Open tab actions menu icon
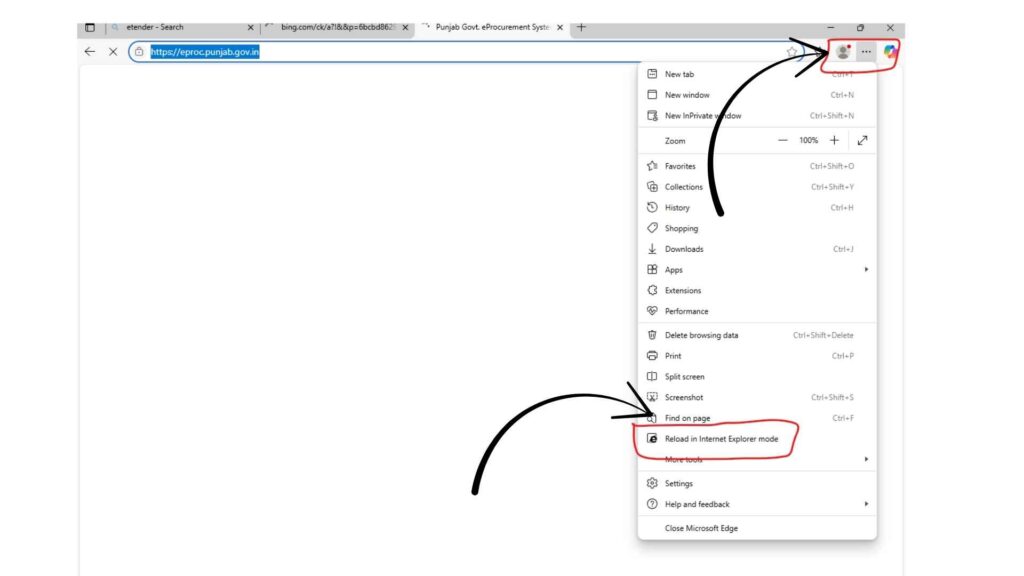Screen dimensions: 1024x576 pos(90,27)
